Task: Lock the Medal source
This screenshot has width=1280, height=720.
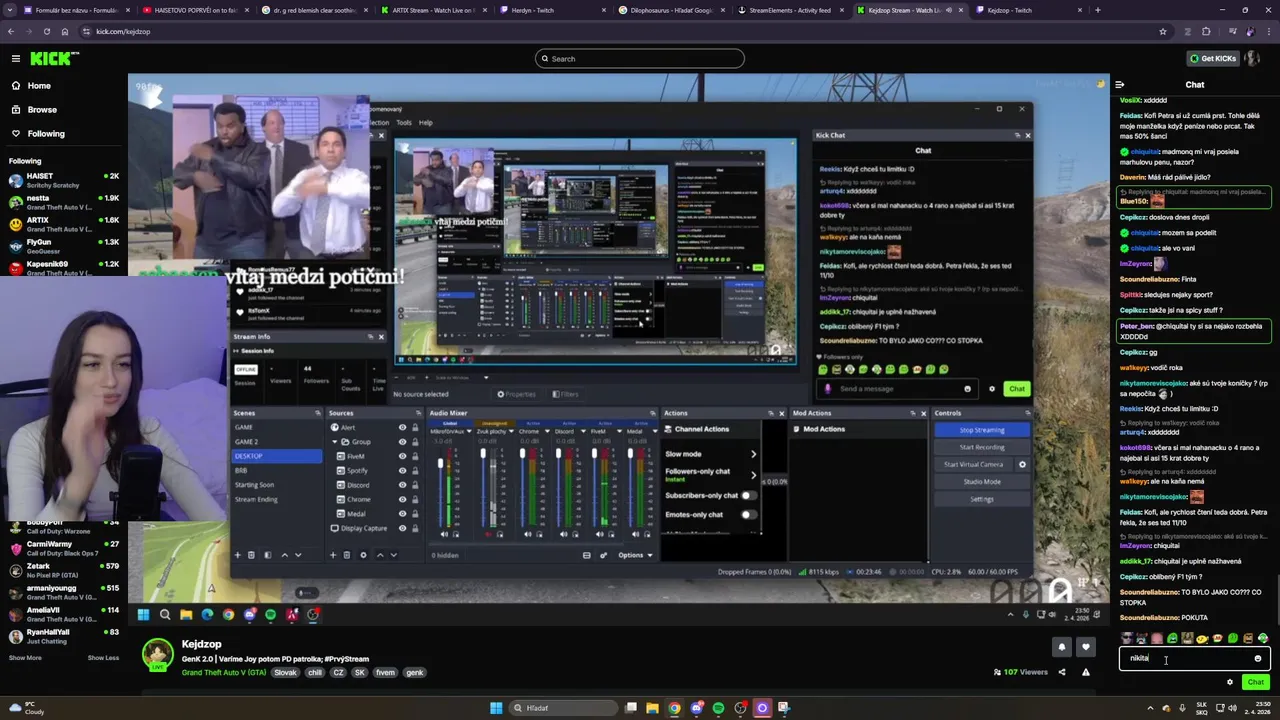Action: pyautogui.click(x=415, y=513)
